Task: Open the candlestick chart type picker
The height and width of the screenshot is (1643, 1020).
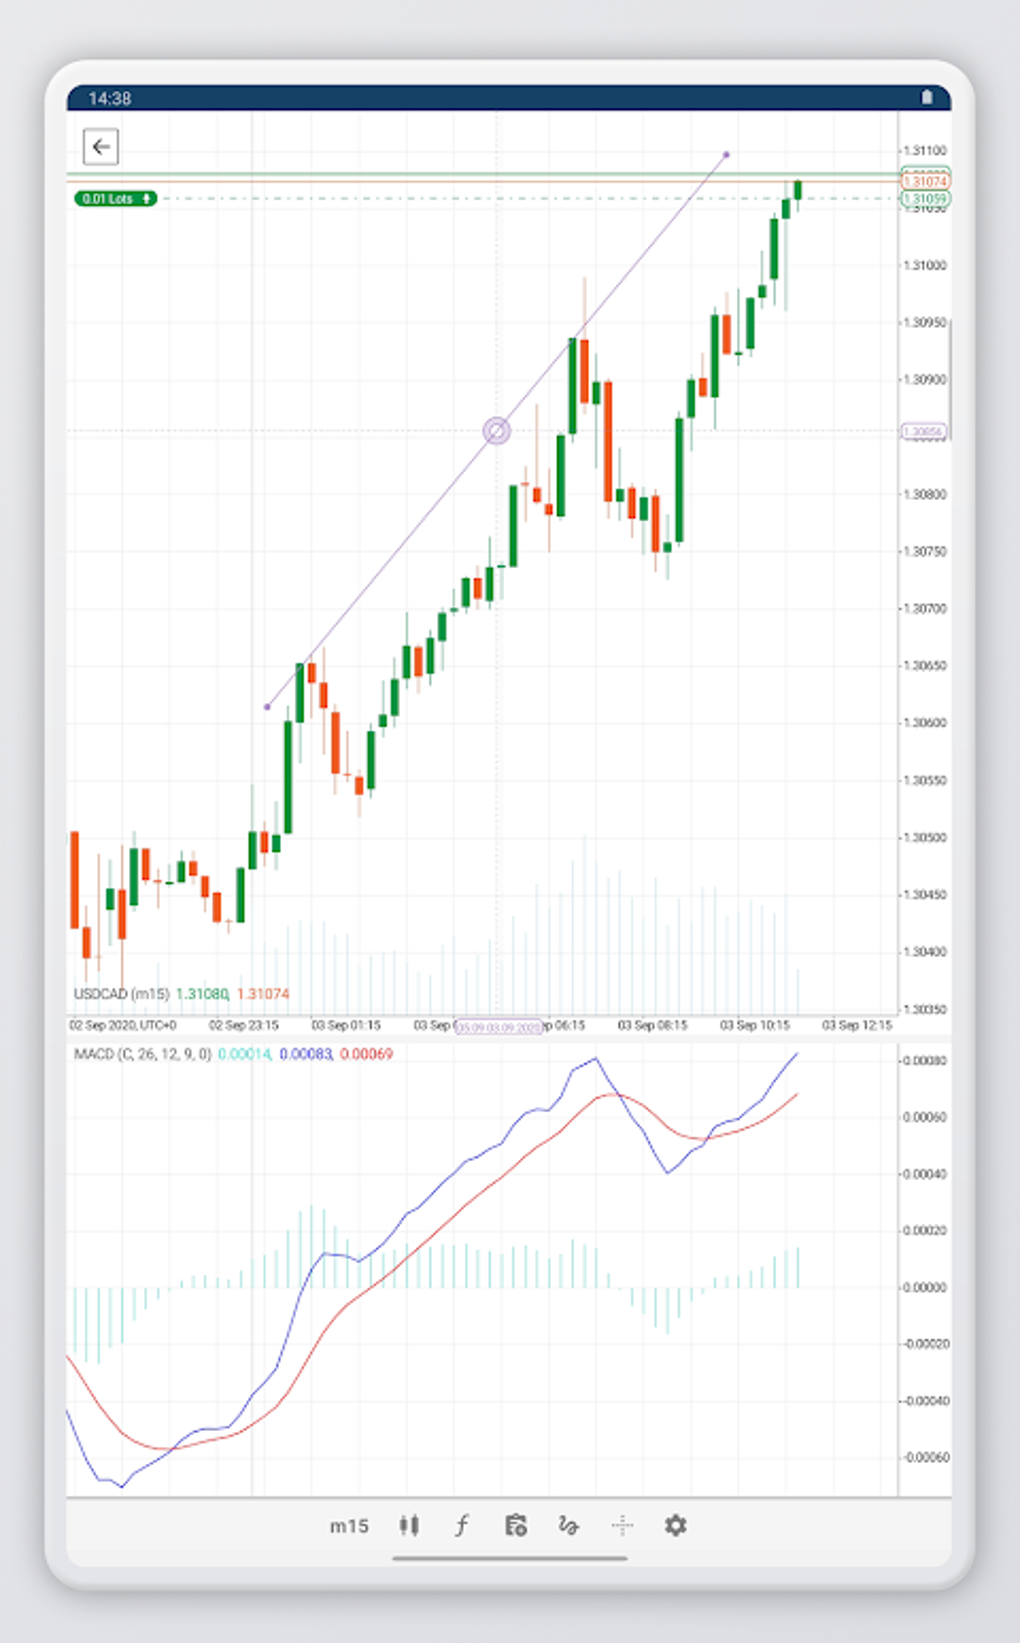Action: pyautogui.click(x=409, y=1525)
